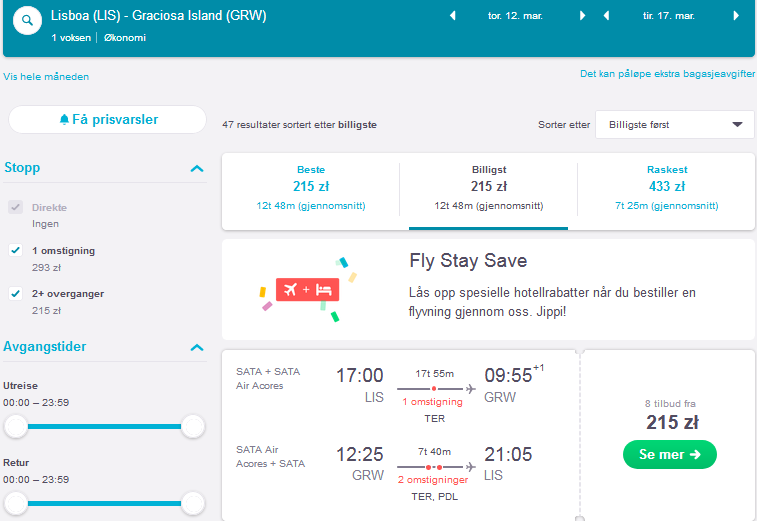Click the Få prisvarsler button

pyautogui.click(x=107, y=119)
